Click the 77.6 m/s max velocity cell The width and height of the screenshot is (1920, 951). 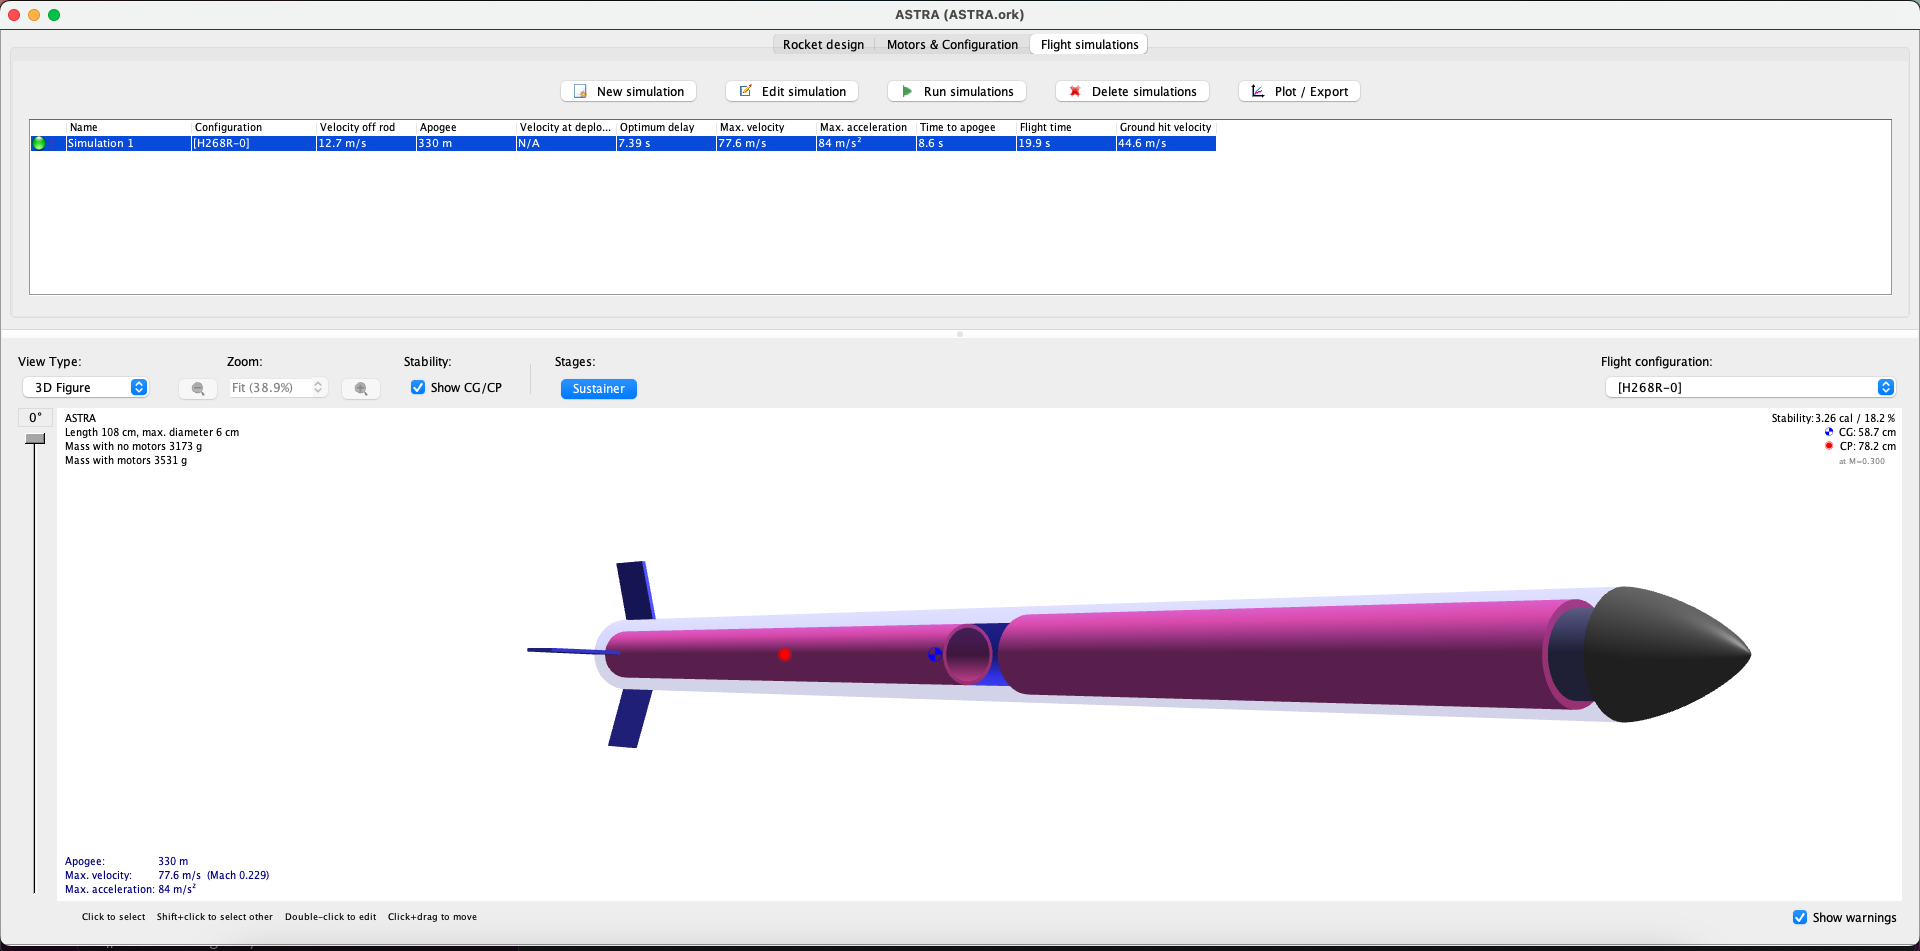tap(766, 143)
